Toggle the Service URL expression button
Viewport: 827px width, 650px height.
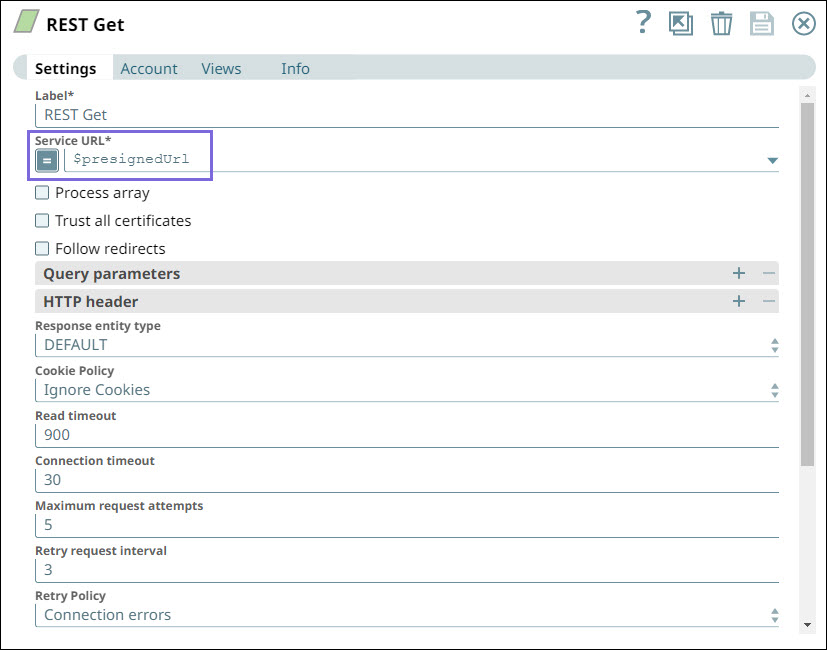[x=47, y=160]
